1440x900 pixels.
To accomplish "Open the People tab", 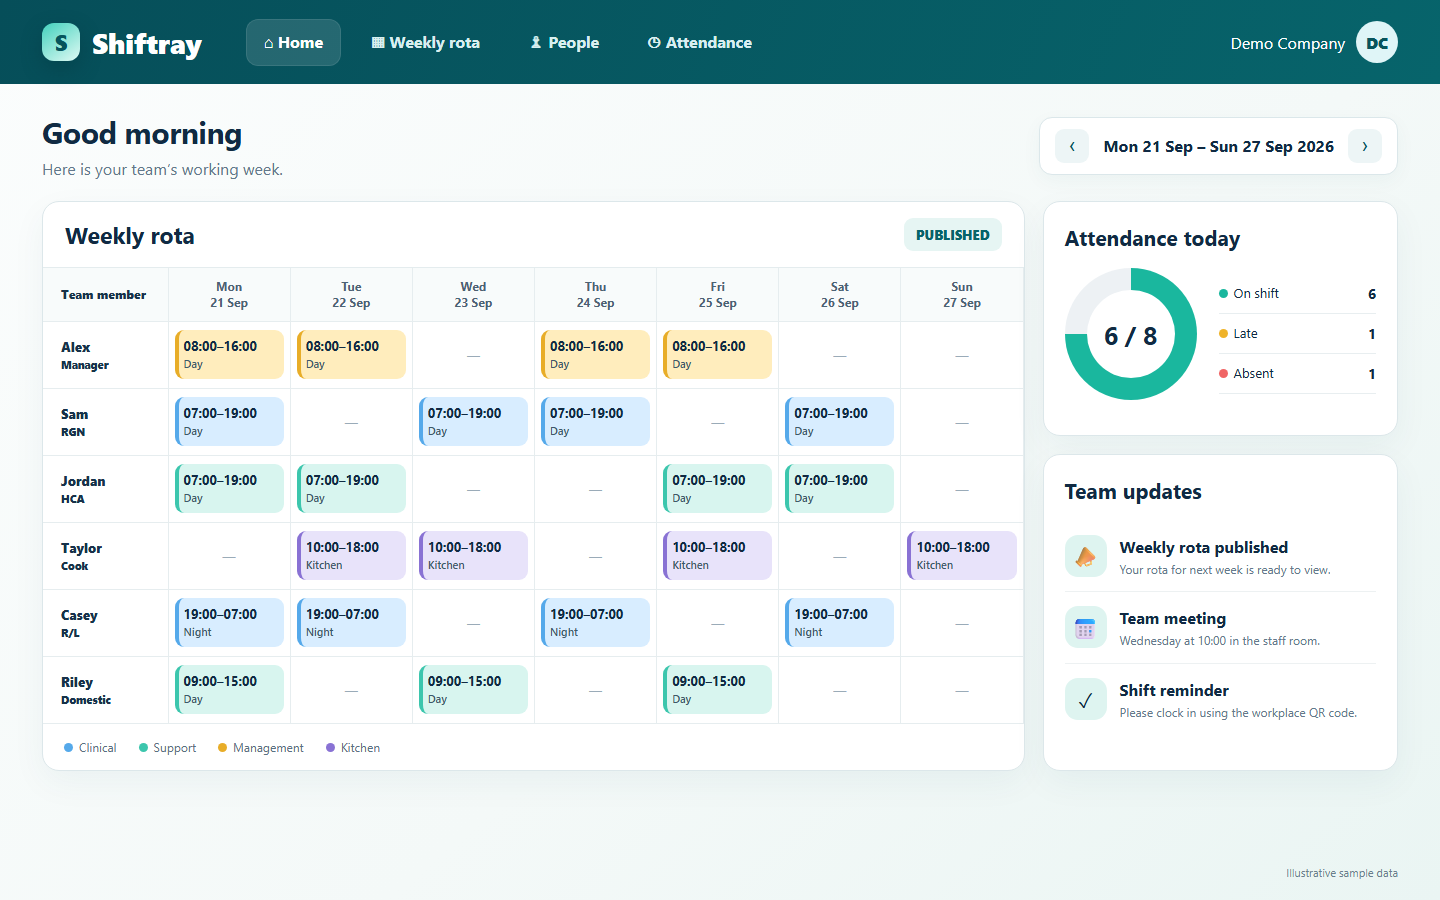I will click(x=565, y=42).
